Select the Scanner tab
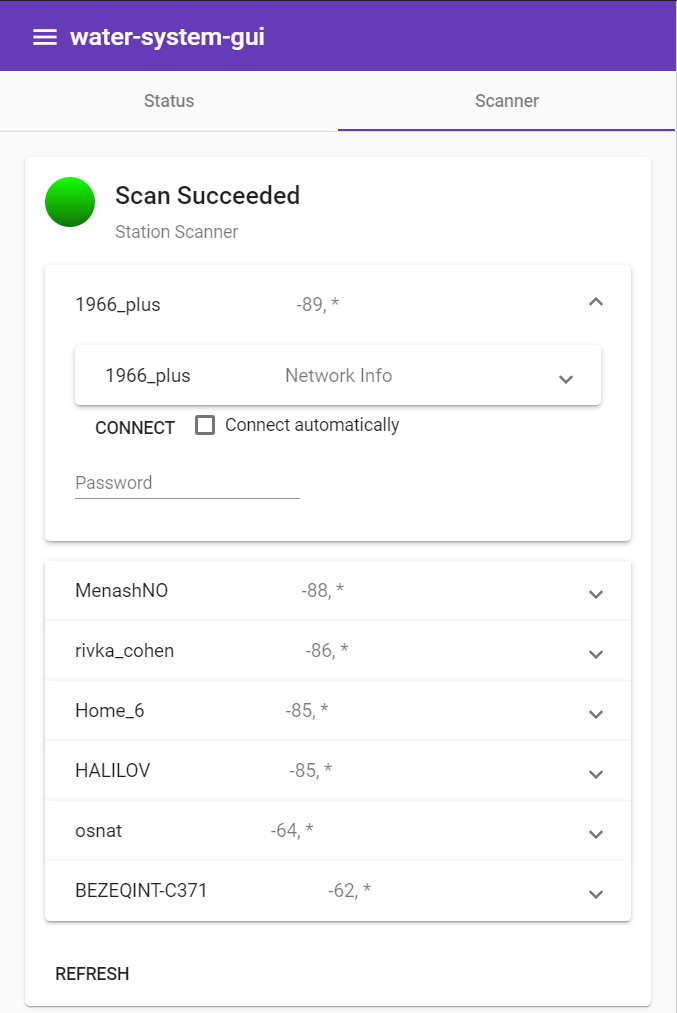This screenshot has height=1013, width=677. (507, 101)
